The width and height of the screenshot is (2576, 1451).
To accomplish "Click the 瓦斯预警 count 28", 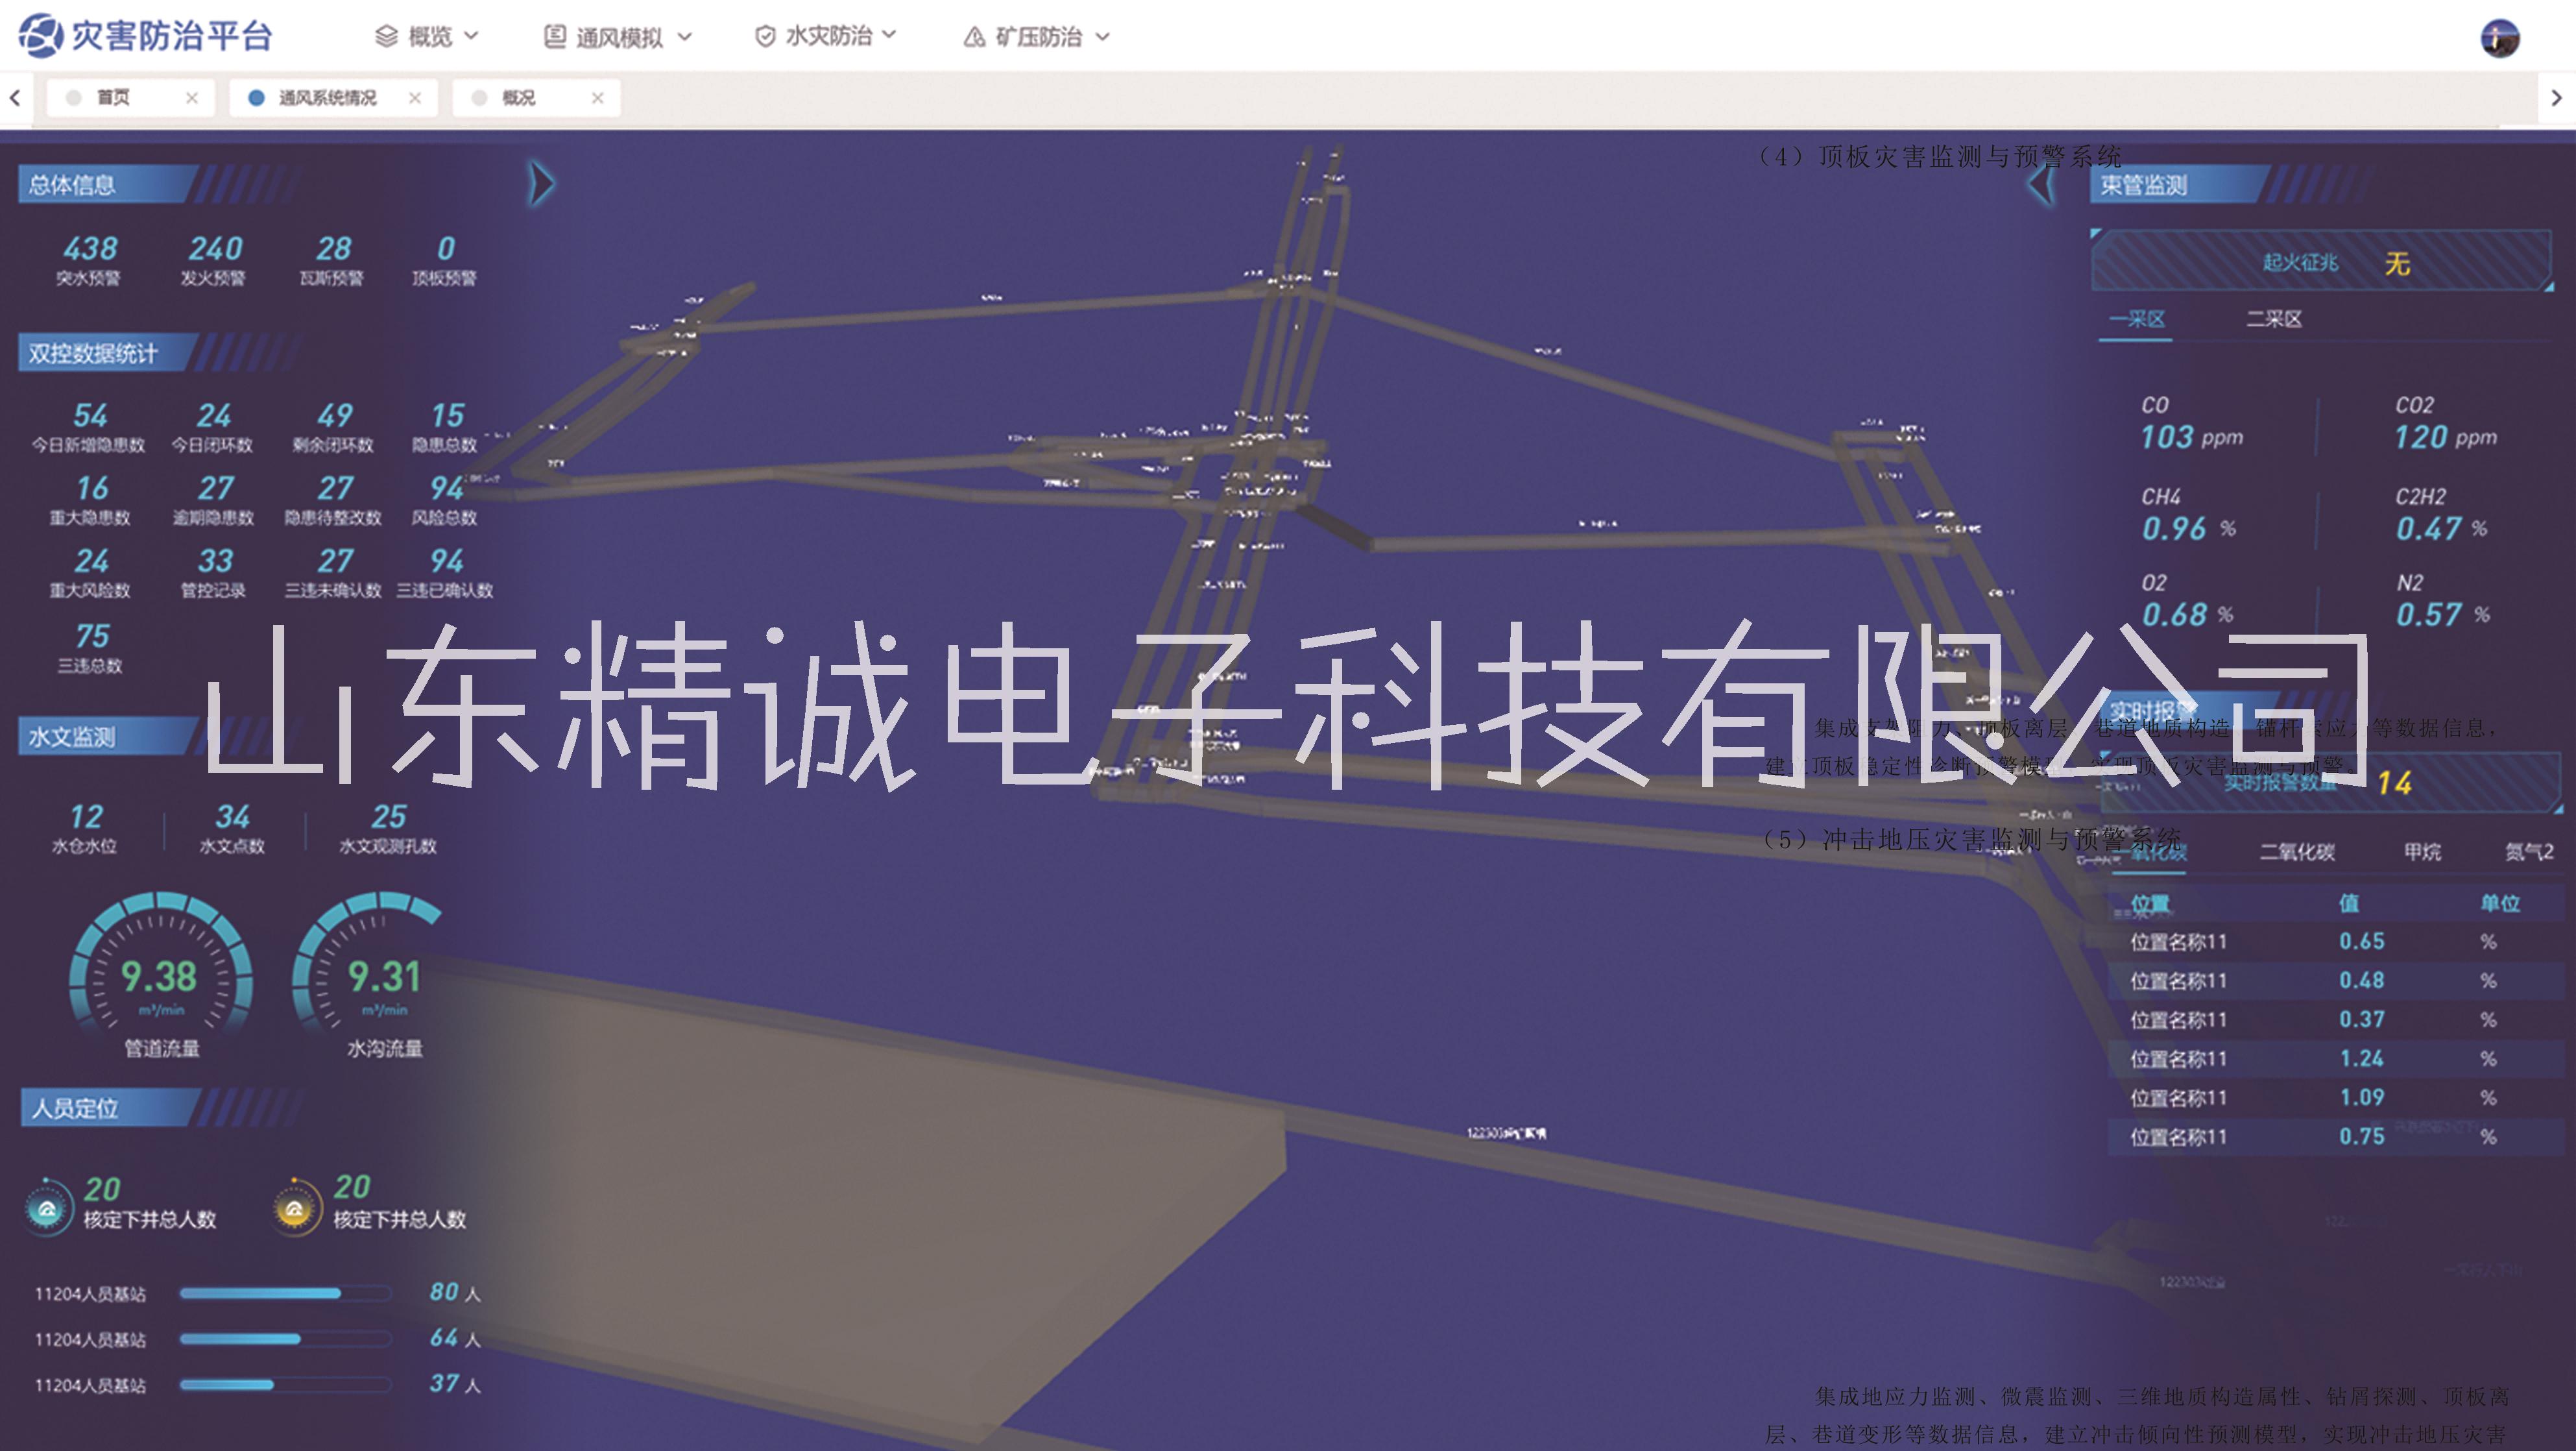I will point(333,248).
